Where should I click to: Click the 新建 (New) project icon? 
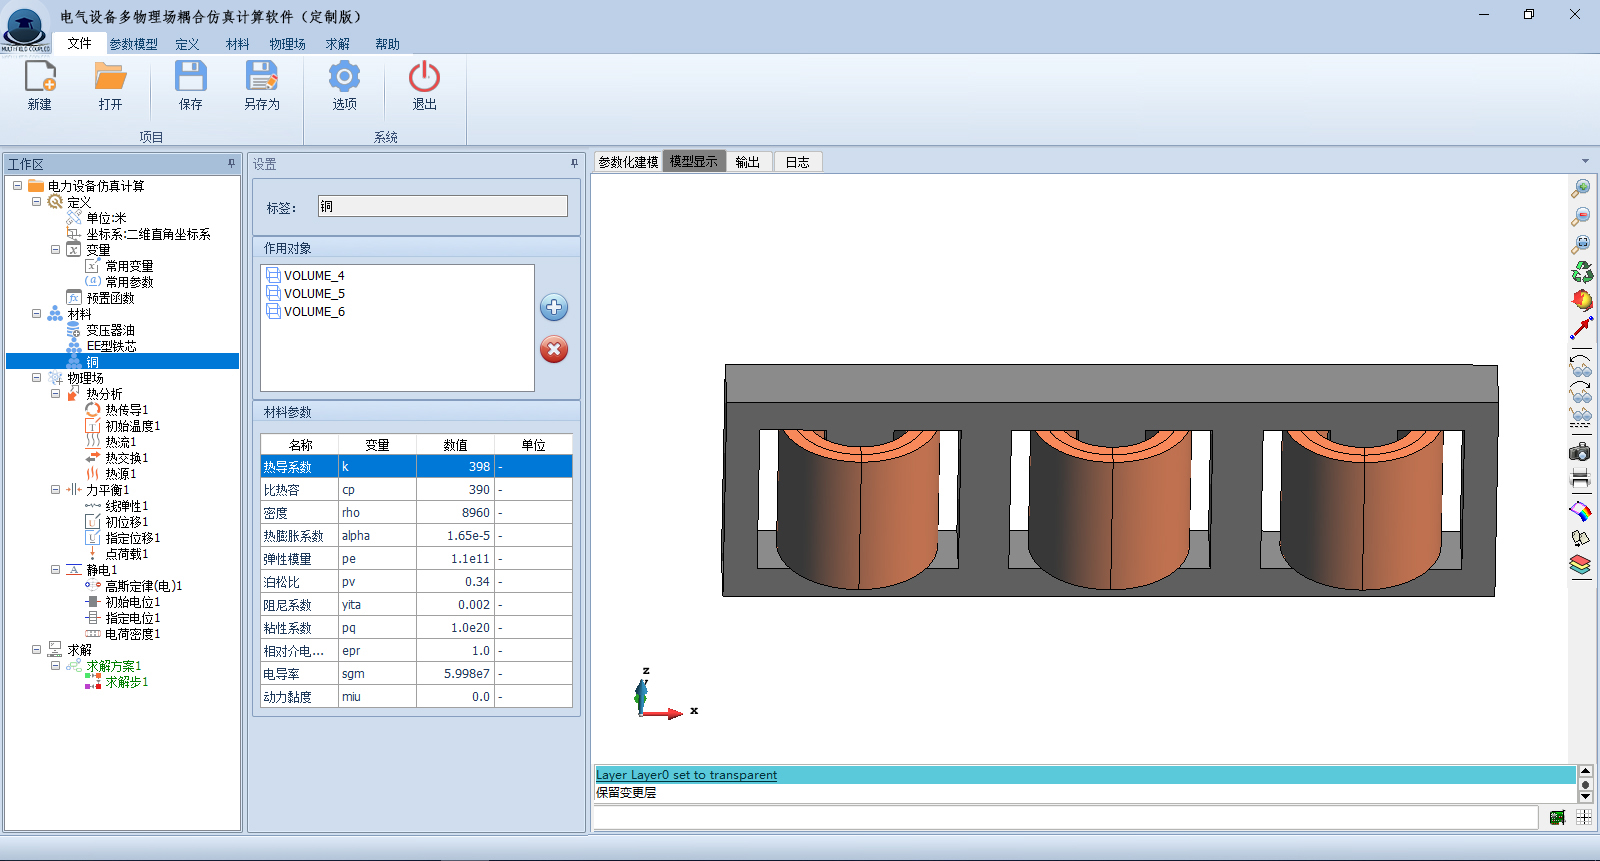pos(40,77)
